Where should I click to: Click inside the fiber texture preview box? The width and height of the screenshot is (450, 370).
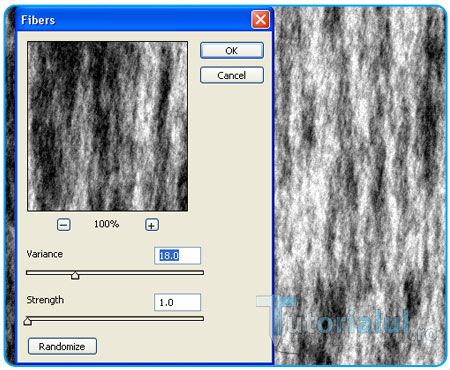click(x=107, y=126)
